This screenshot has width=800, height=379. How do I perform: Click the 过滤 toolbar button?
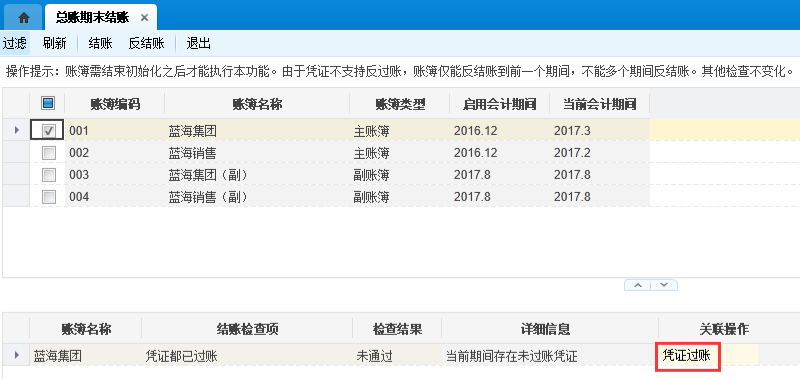(x=15, y=43)
